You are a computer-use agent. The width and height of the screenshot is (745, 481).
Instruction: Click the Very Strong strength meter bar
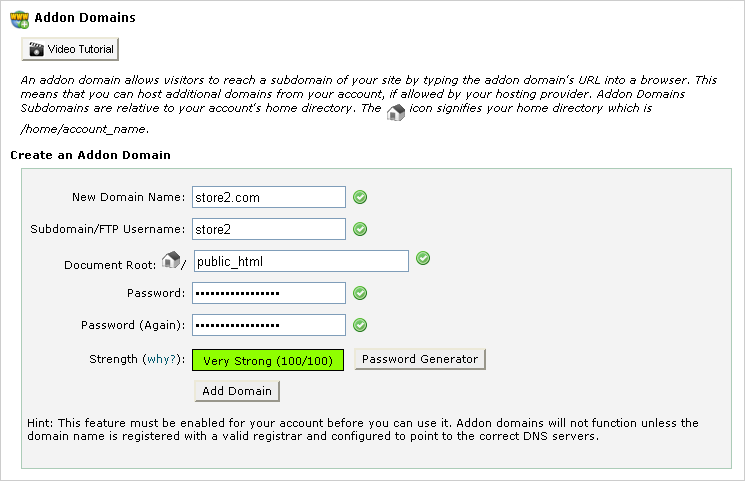click(x=268, y=360)
